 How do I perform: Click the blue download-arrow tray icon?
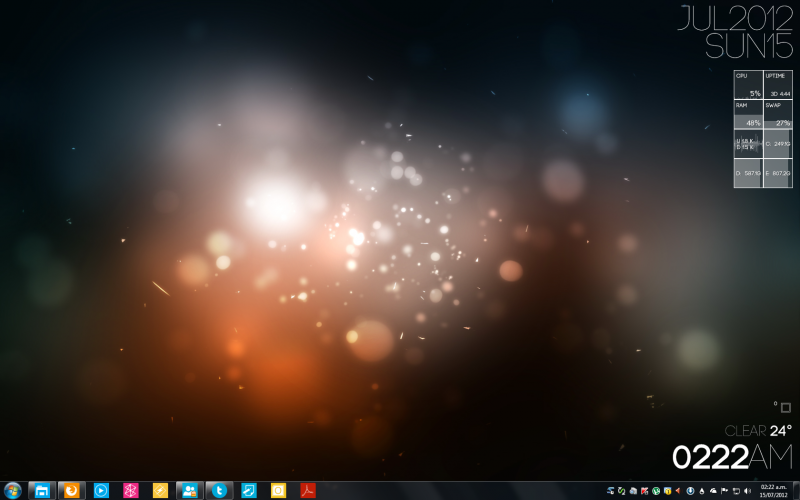pos(690,491)
